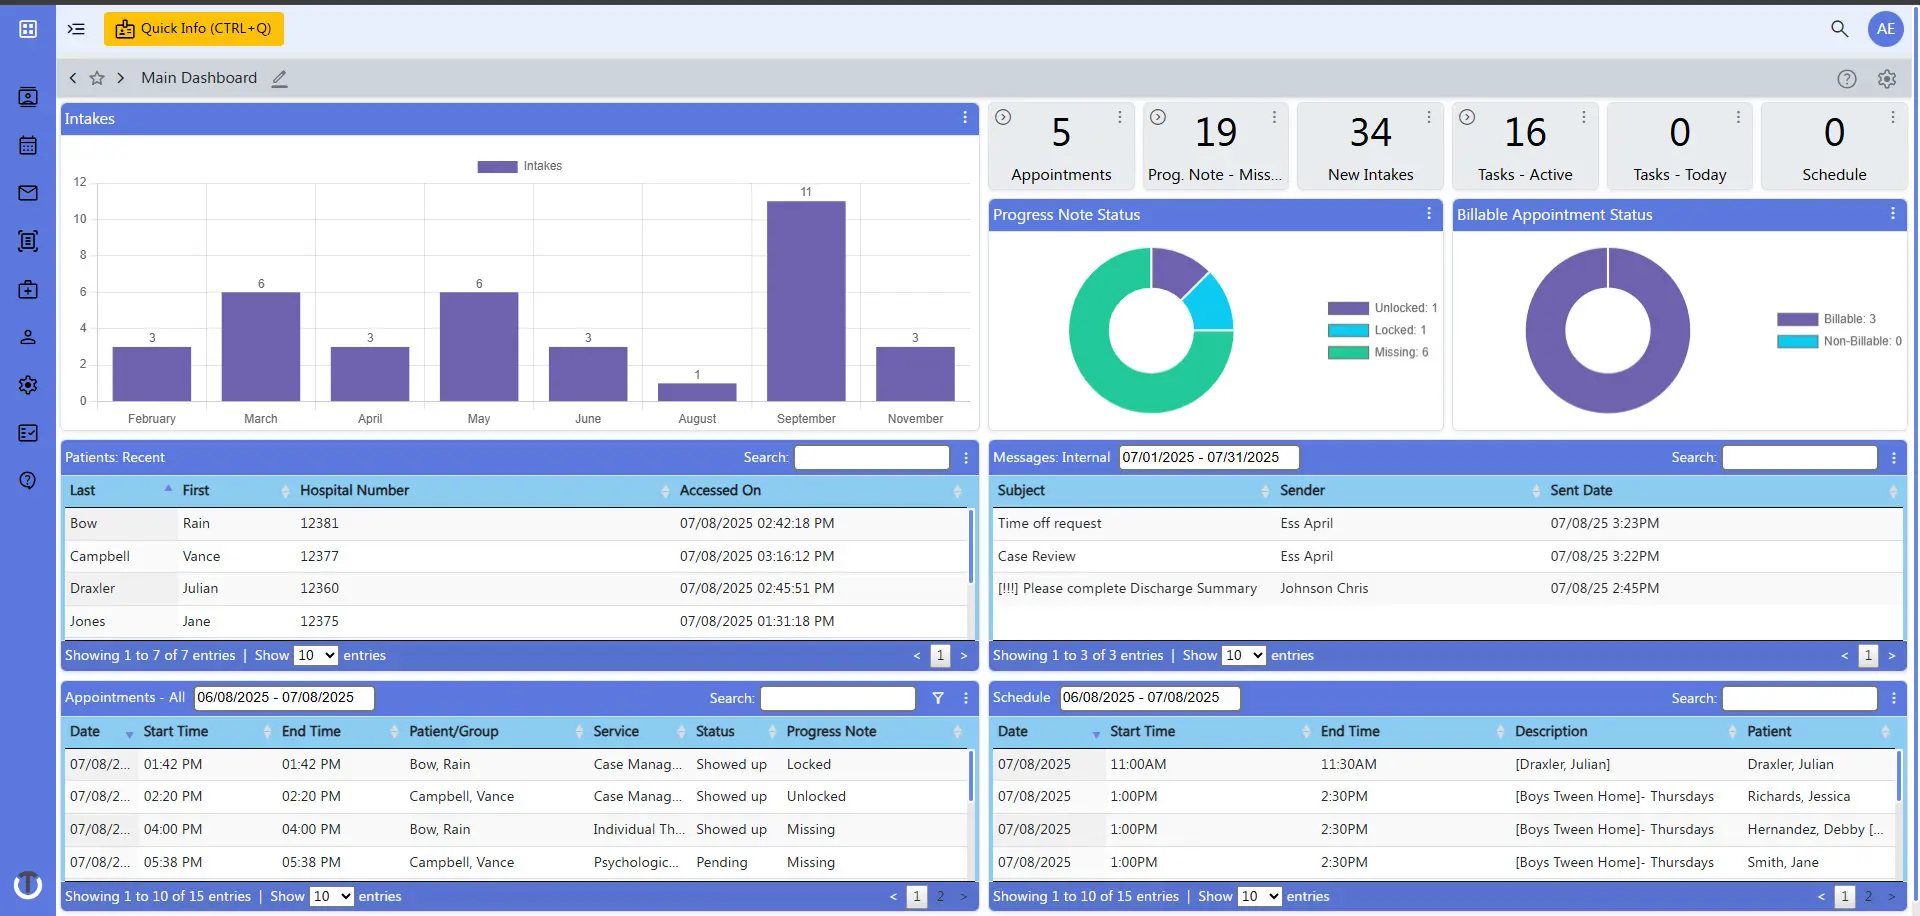The image size is (1920, 916).
Task: Open the patient ID card sidebar icon
Action: [x=28, y=97]
